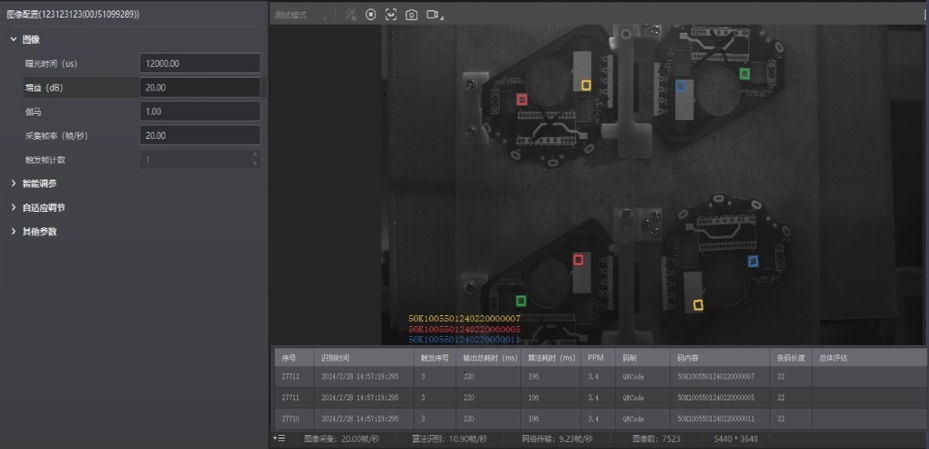Click the camera snapshot icon

(x=411, y=15)
